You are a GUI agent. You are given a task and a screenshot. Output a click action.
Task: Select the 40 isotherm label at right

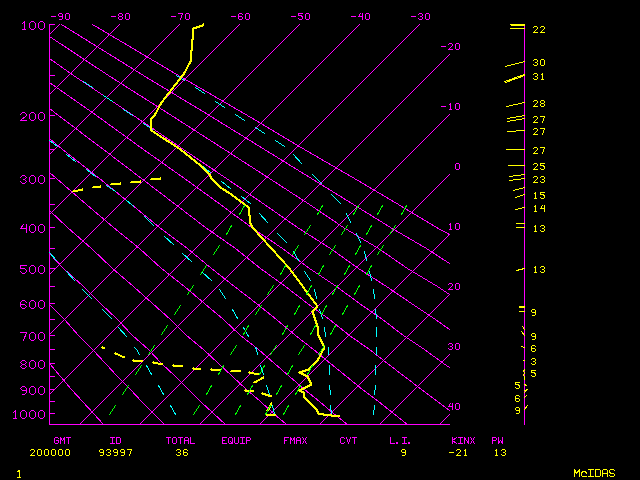(x=454, y=407)
